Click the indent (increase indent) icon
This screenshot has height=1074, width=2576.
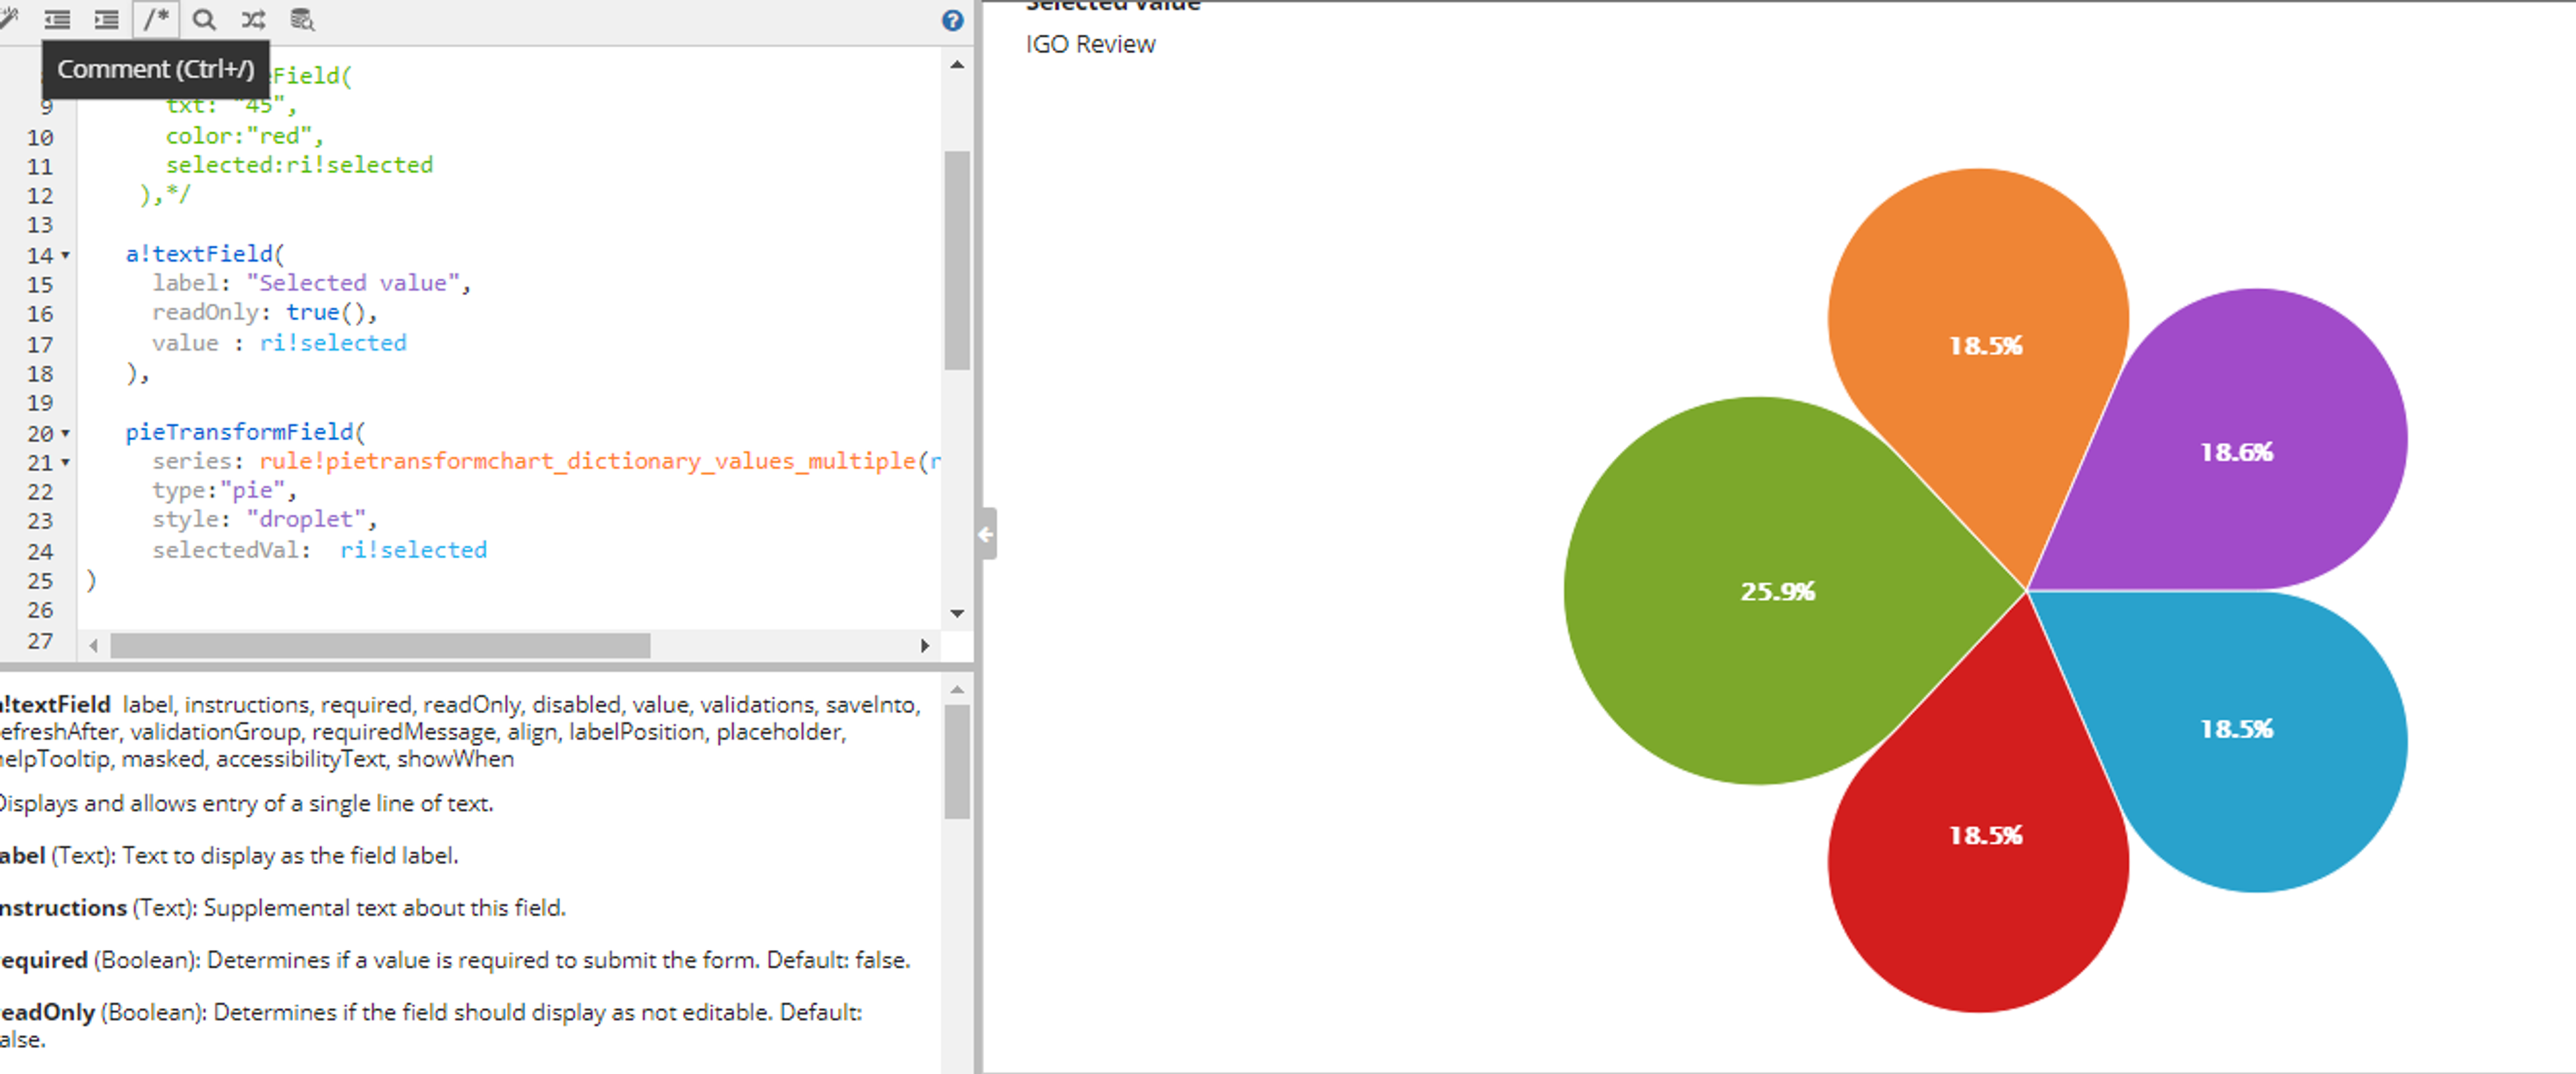point(106,19)
